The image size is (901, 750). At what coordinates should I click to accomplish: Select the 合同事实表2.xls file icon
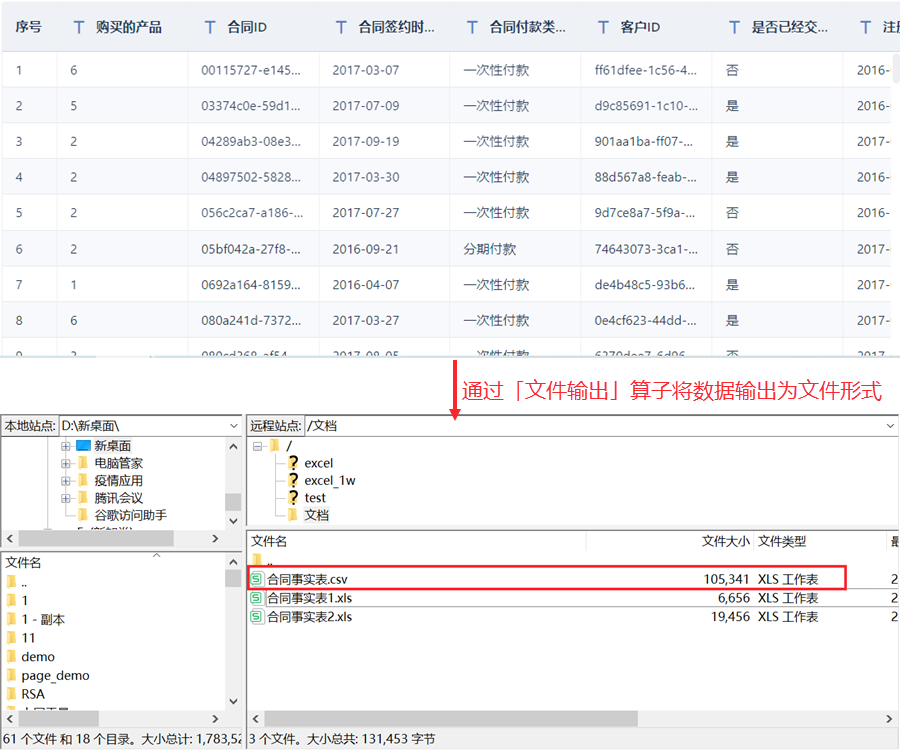[x=256, y=617]
